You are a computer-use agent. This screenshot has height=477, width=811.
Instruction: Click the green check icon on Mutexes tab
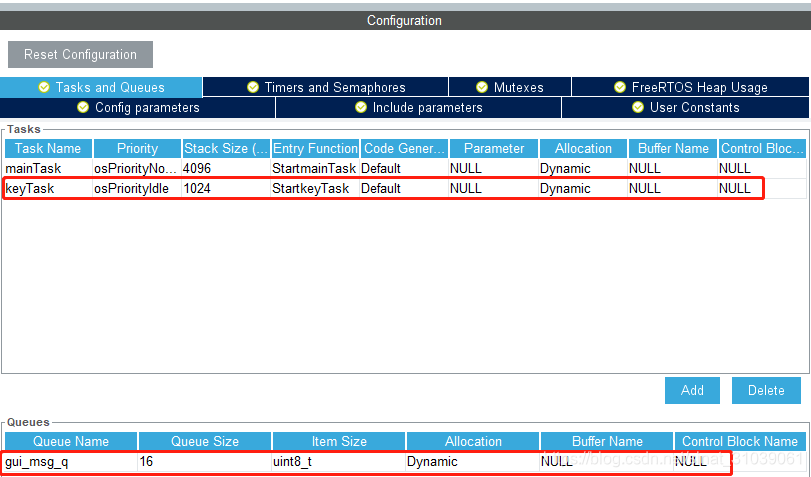(482, 87)
